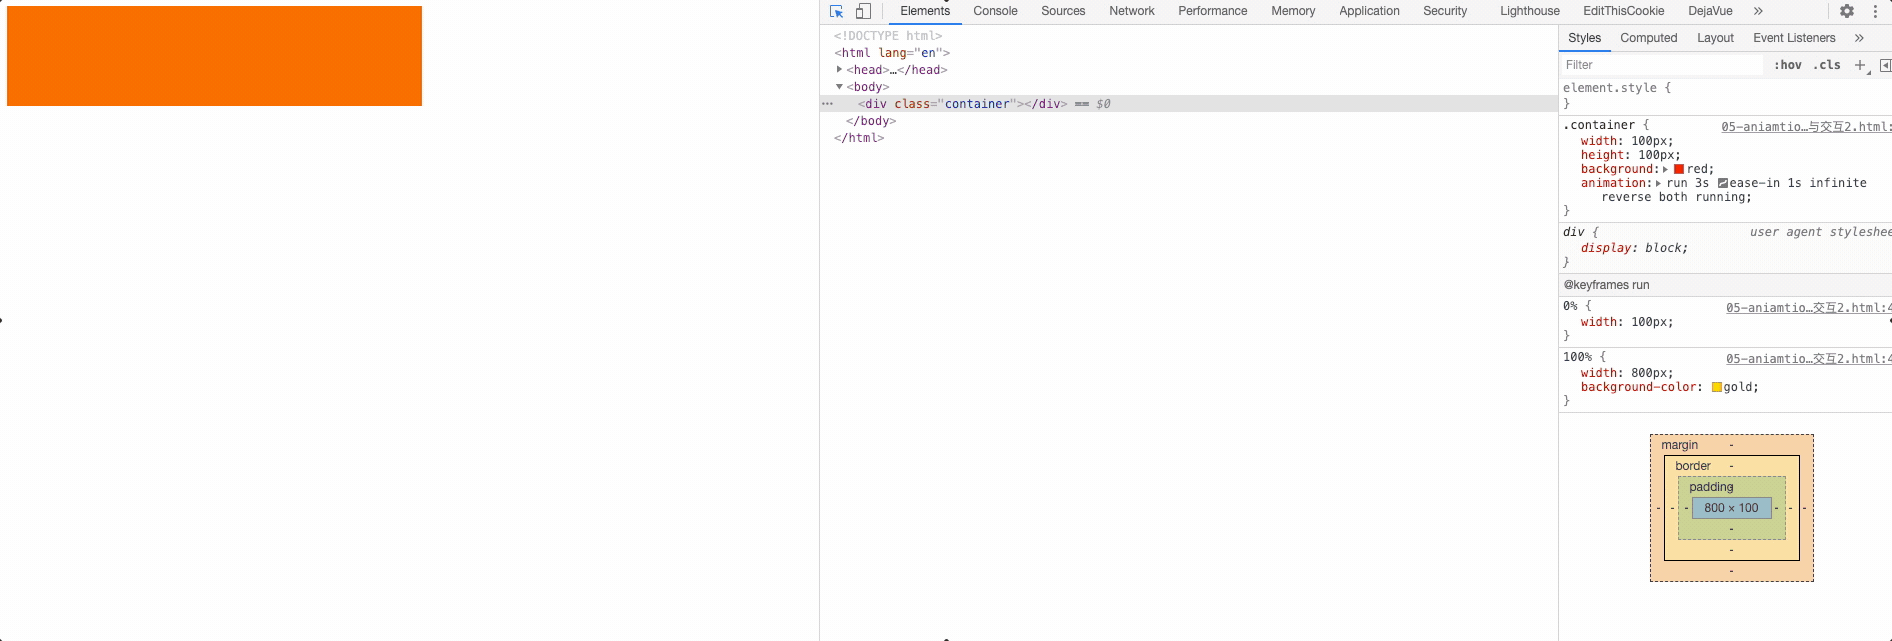The height and width of the screenshot is (641, 1892).
Task: Activate the inspect element picker icon
Action: click(837, 11)
